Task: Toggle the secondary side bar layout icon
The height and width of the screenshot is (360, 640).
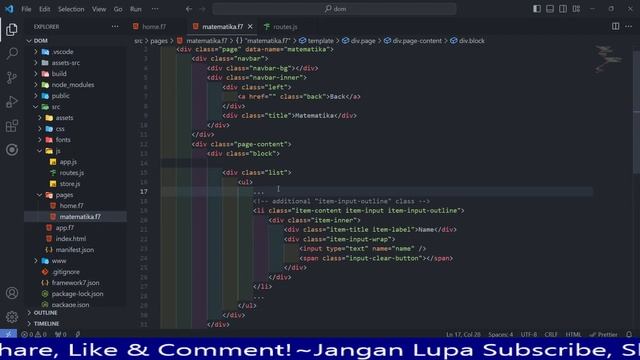Action: [563, 9]
